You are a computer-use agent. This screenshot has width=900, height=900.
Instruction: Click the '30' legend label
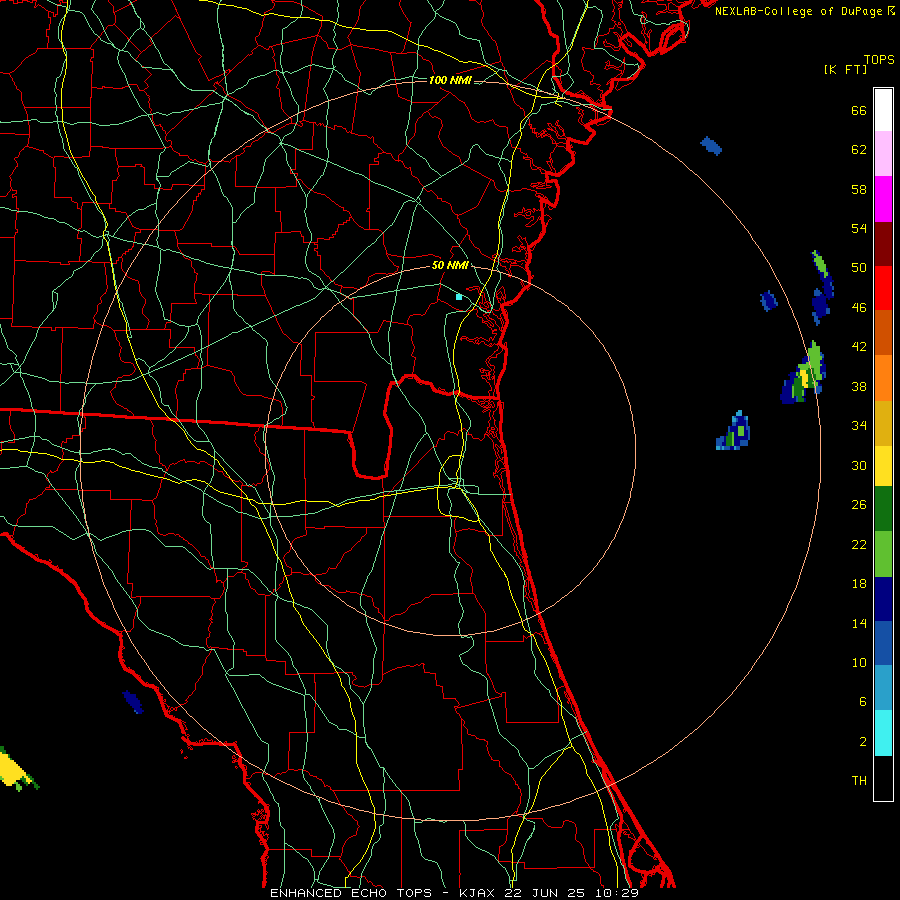tap(859, 465)
